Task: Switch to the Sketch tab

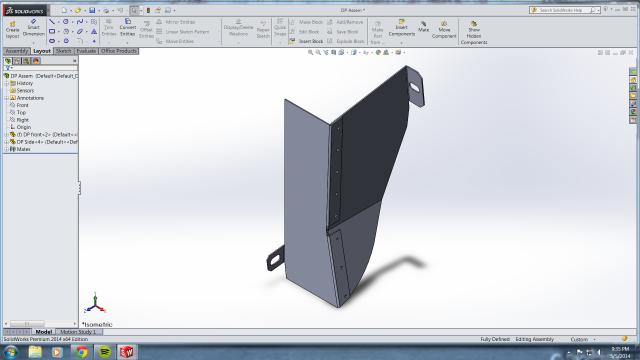Action: [63, 51]
